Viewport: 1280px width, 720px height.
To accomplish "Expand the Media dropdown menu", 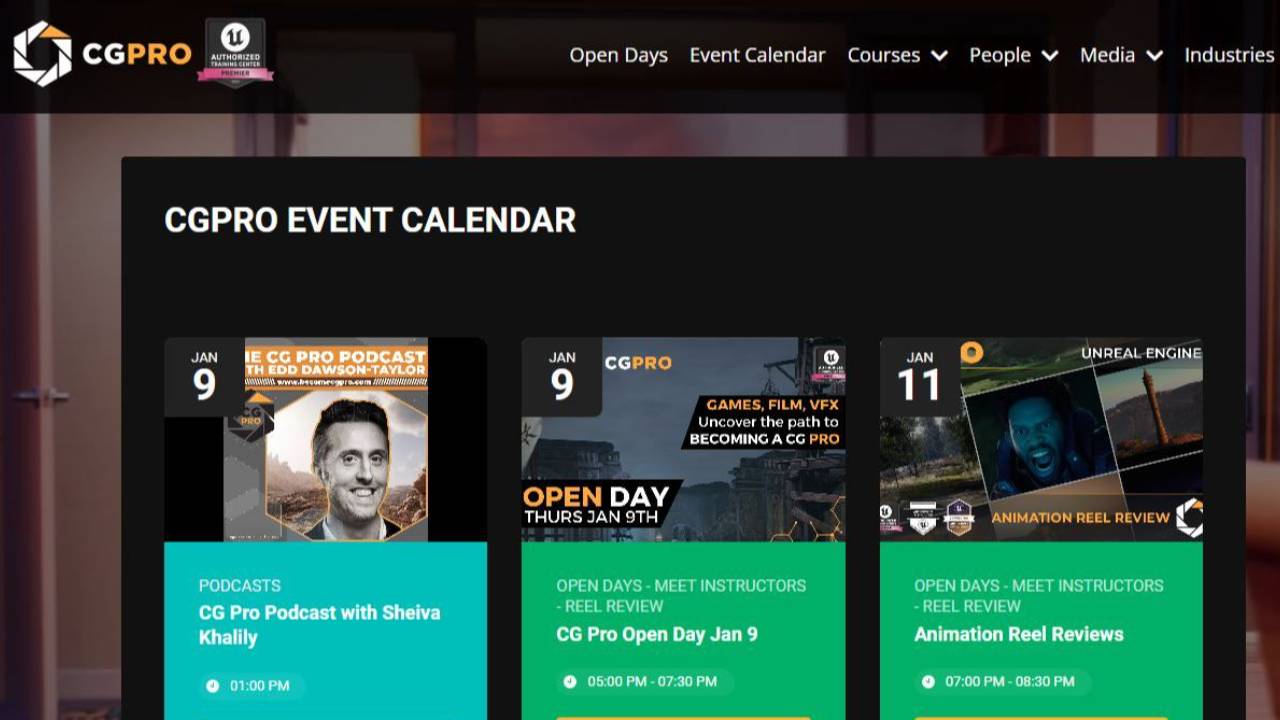I will (x=1121, y=56).
